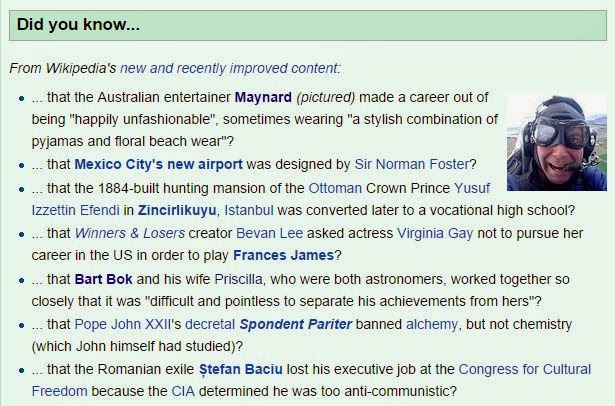Follow the alchemy link
Screen dimensions: 615x406
point(433,325)
